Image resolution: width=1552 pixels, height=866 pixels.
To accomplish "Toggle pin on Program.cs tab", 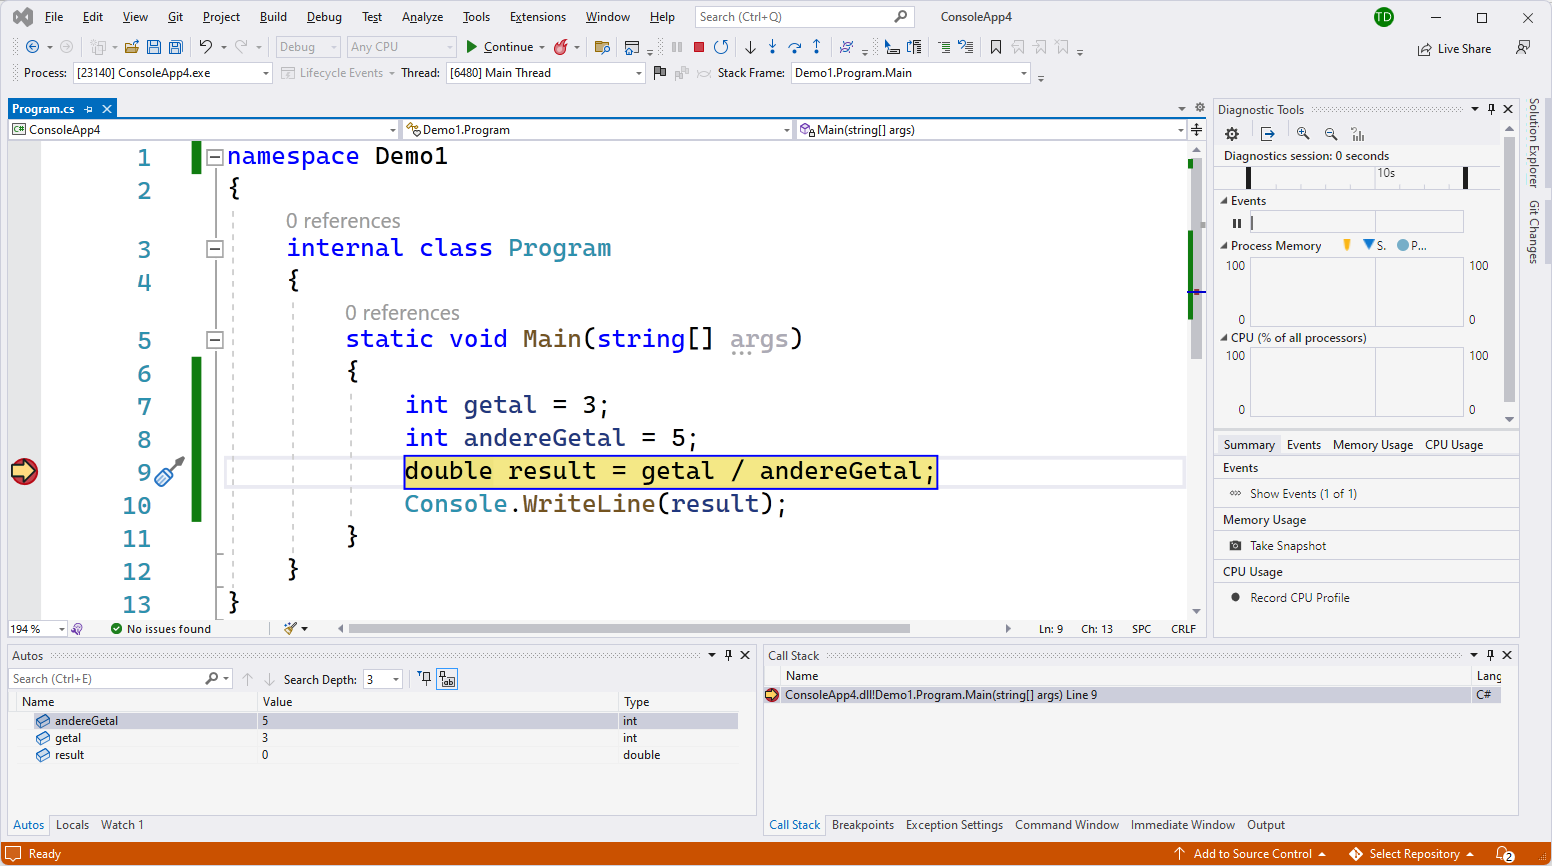I will coord(88,109).
